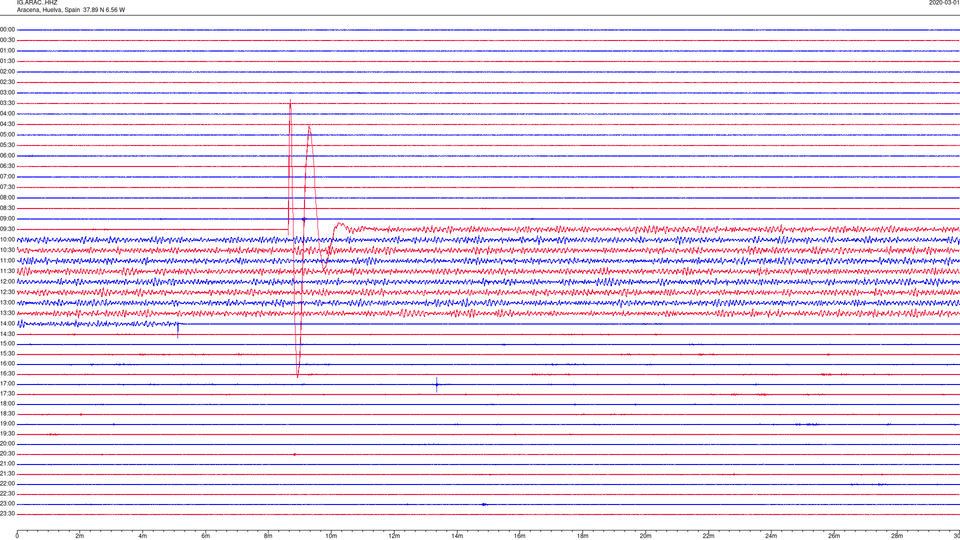This screenshot has height=540, width=960.
Task: Select the 11:00 trace time label
Action: pyautogui.click(x=7, y=260)
